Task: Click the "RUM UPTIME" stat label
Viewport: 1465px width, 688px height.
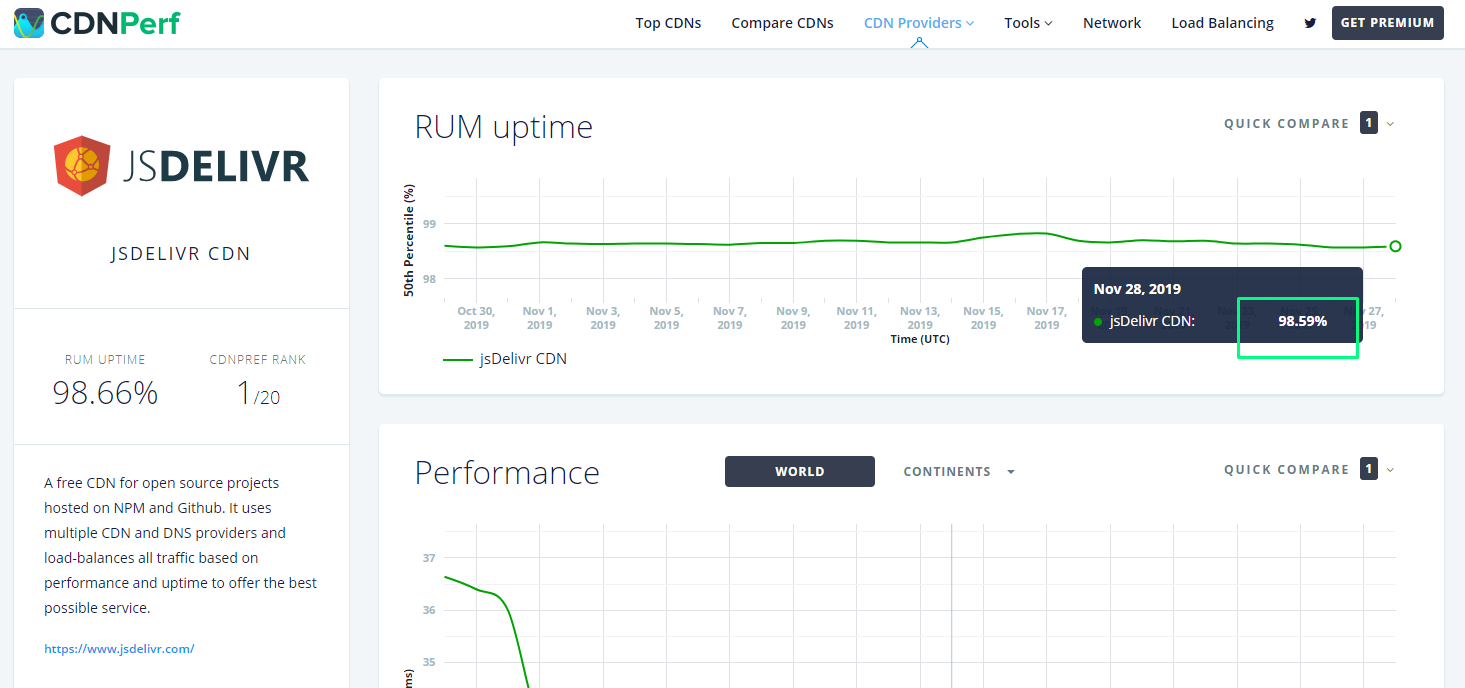Action: [105, 360]
